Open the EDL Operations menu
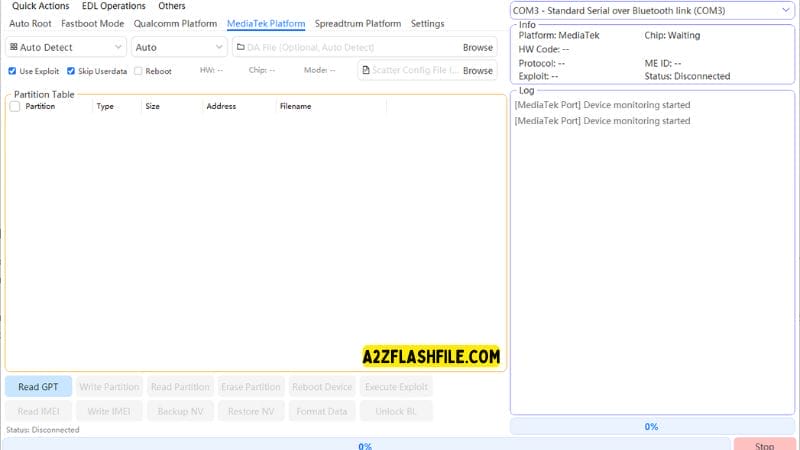The image size is (800, 450). 113,6
